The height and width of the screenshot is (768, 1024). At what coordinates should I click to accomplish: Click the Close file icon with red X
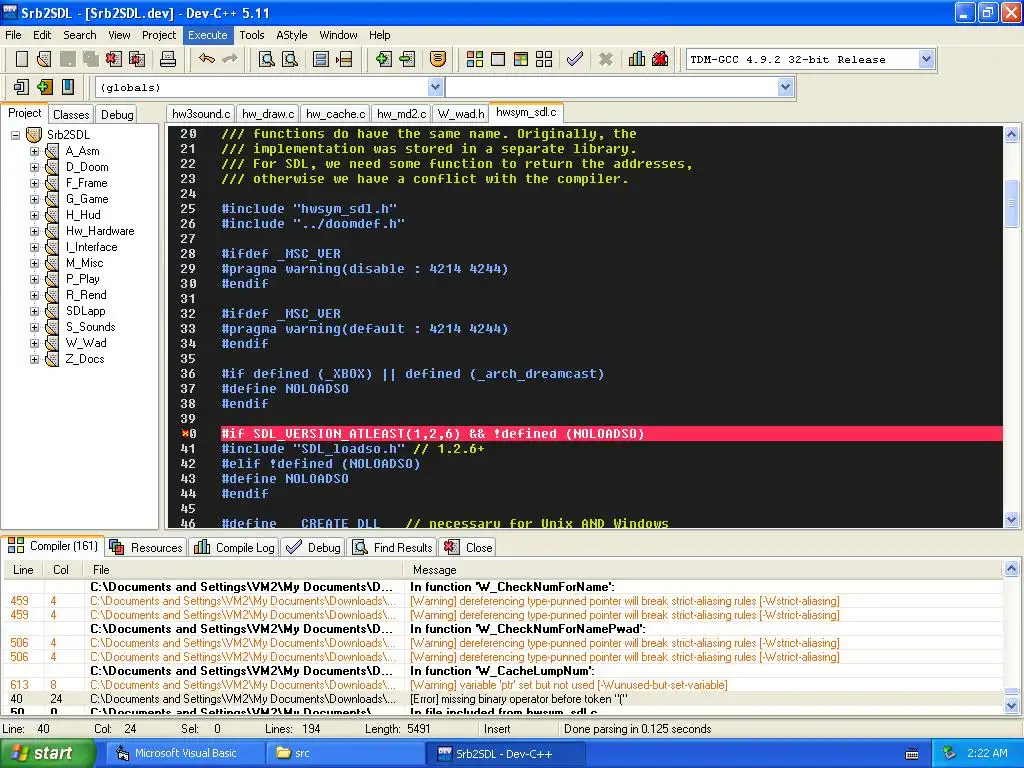coord(114,59)
